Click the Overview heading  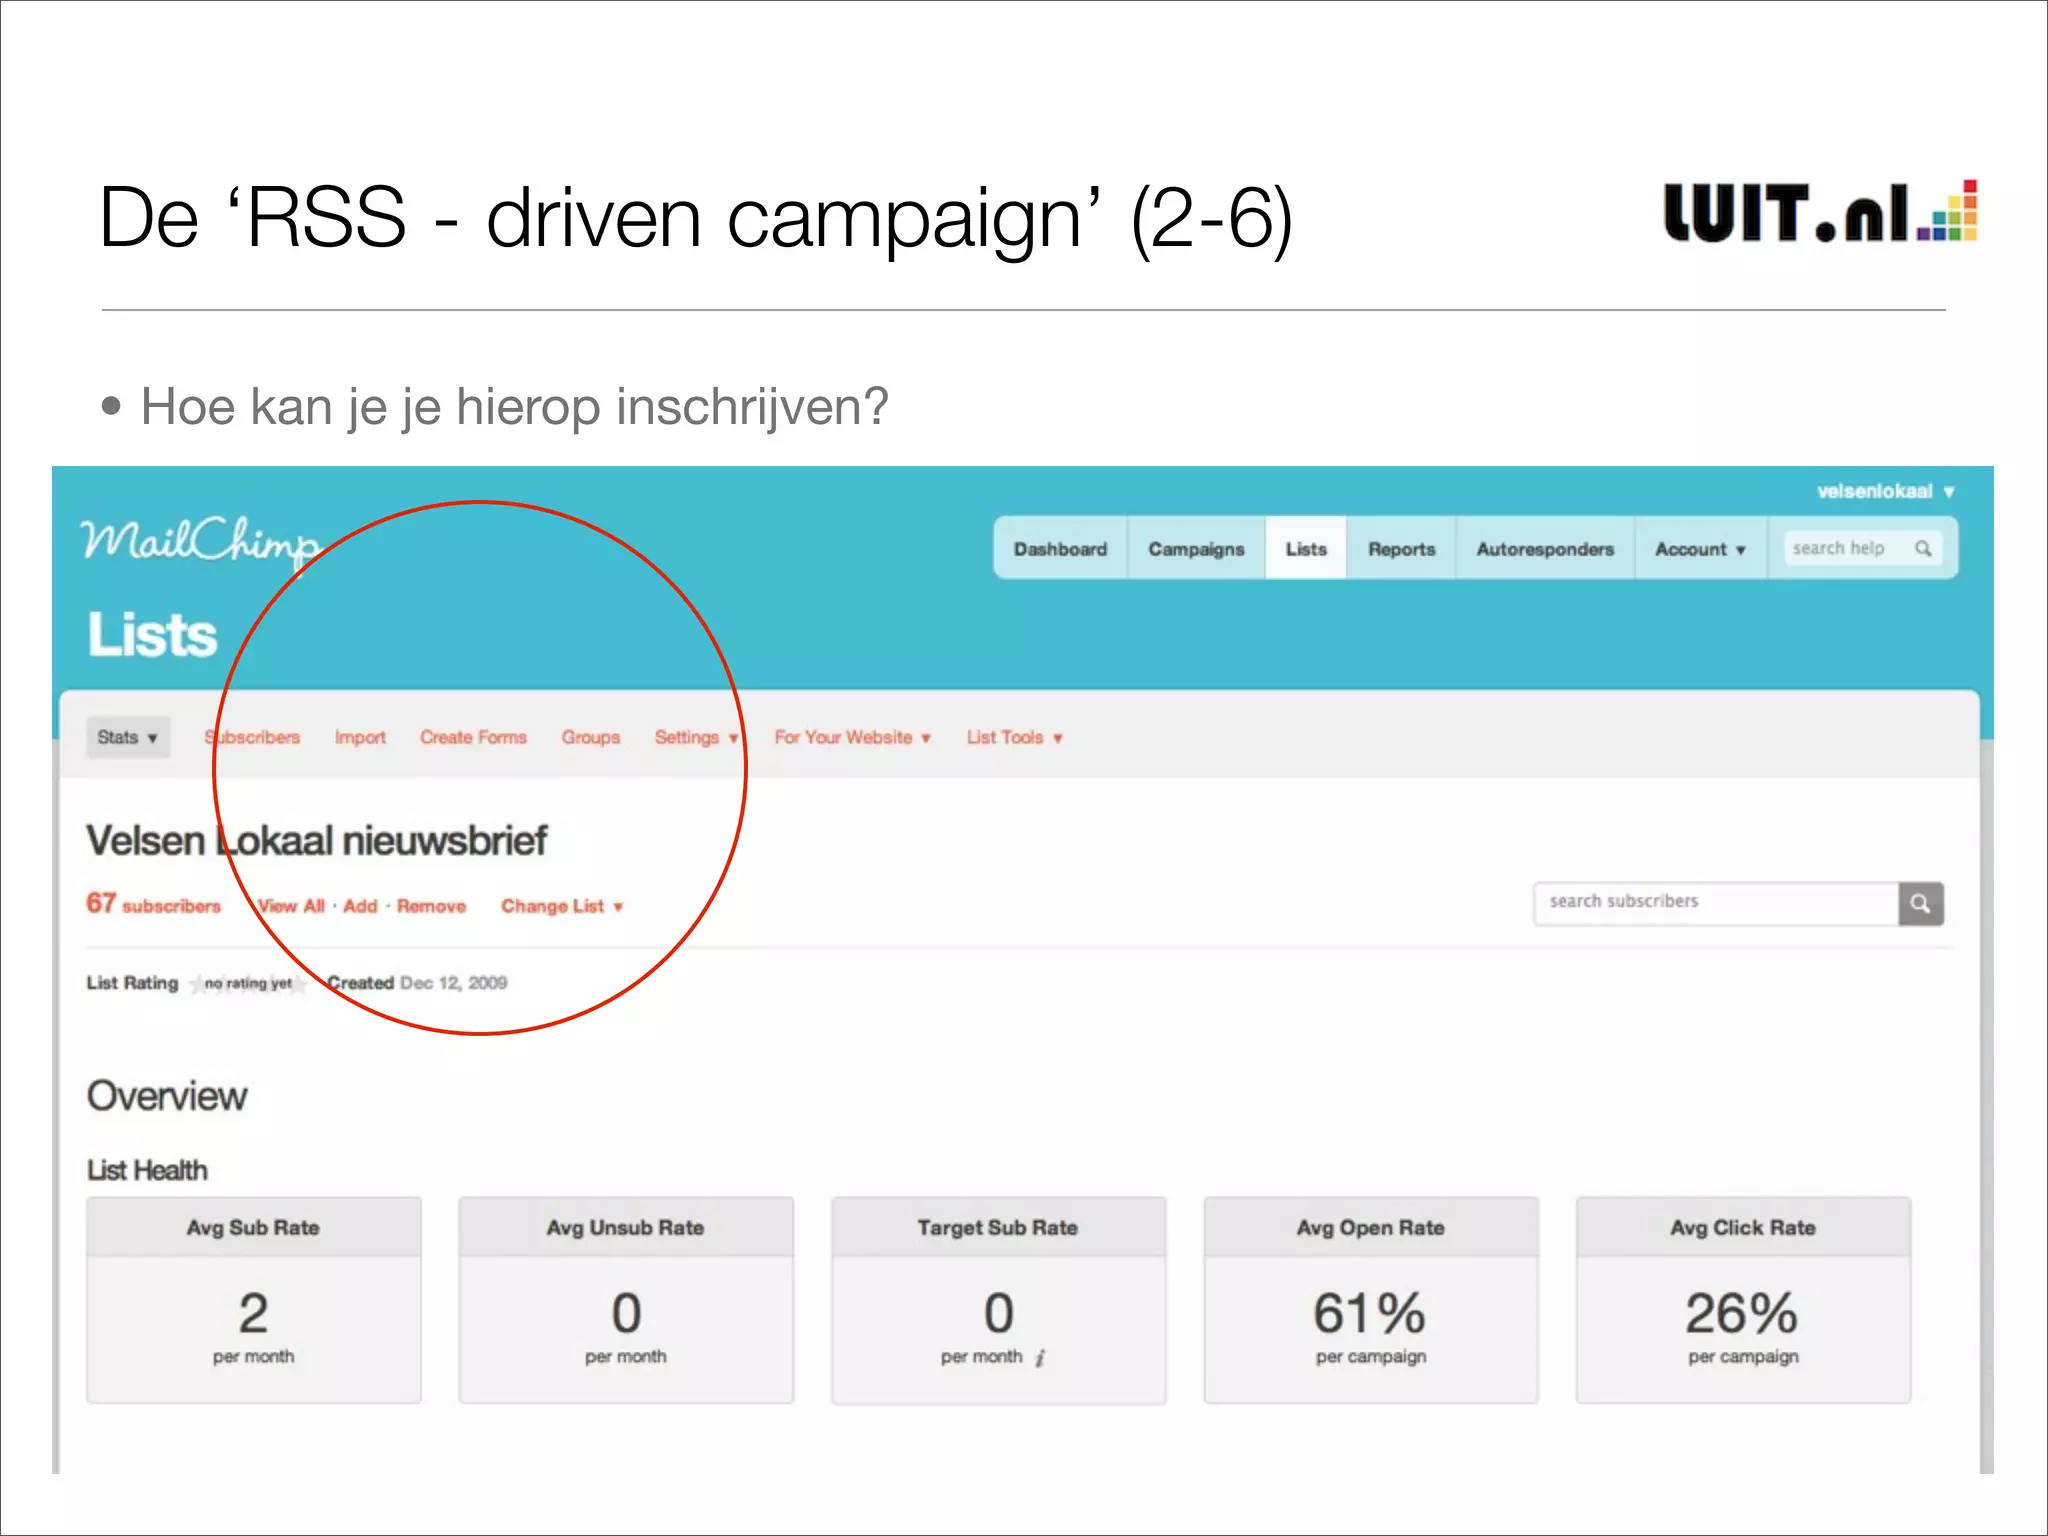167,1096
